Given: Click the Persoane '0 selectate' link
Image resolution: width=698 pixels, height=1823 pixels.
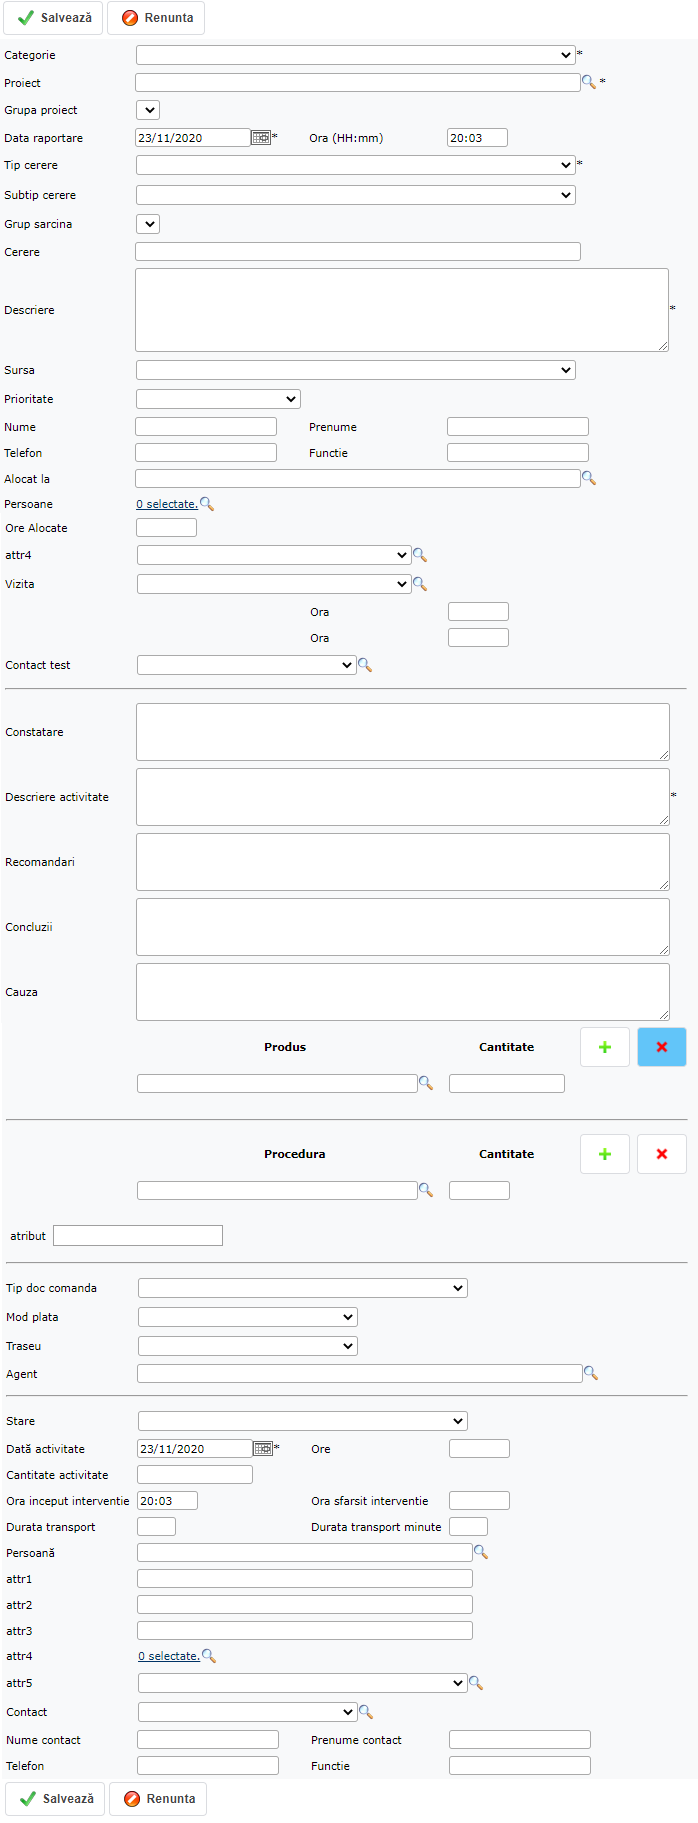Looking at the screenshot, I should [167, 505].
